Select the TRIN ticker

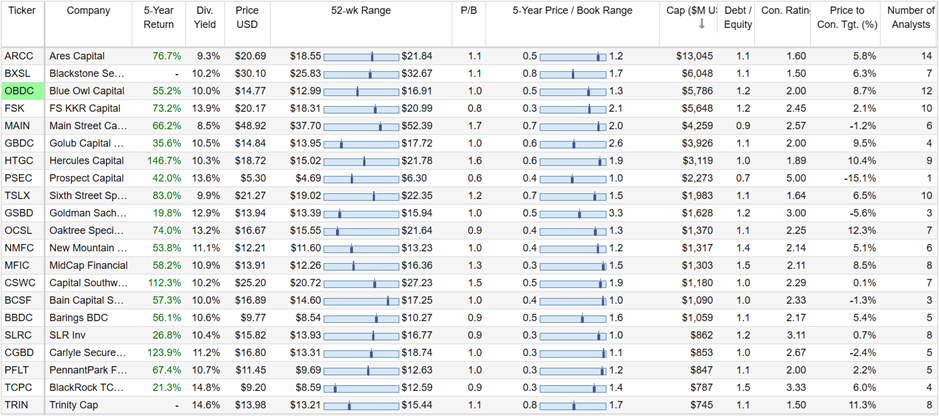point(14,406)
